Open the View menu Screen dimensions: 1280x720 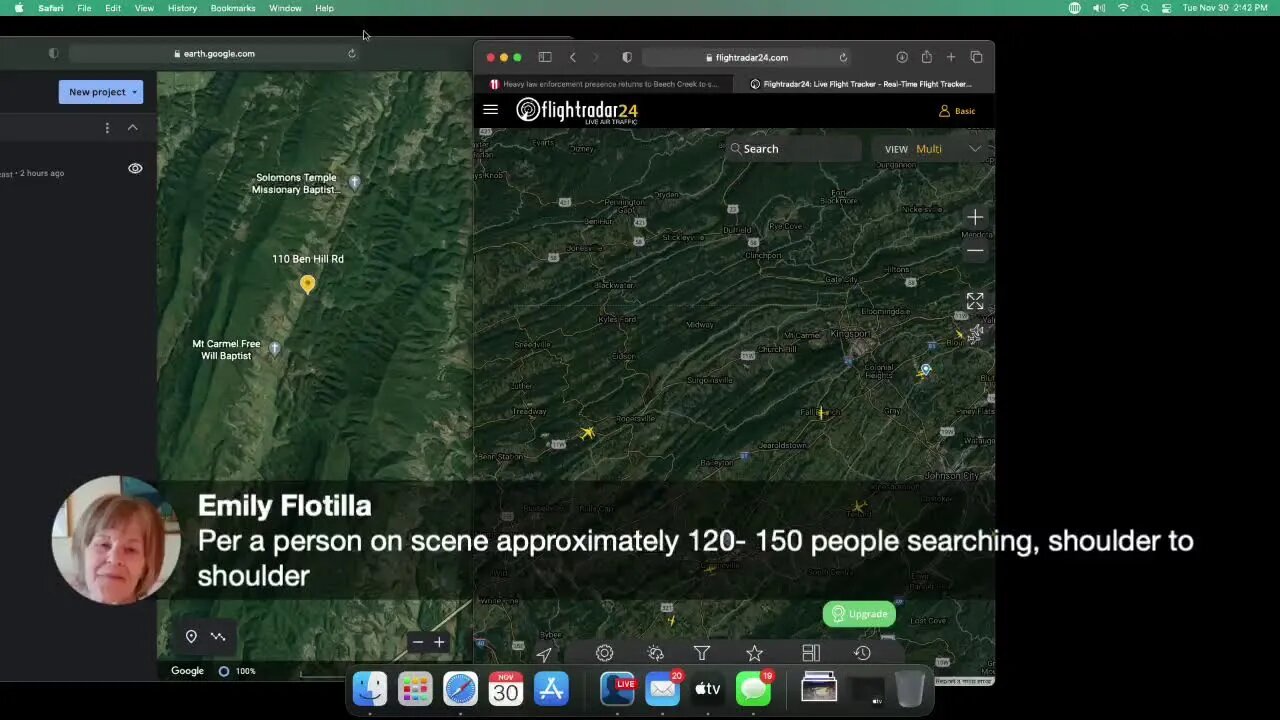point(144,8)
